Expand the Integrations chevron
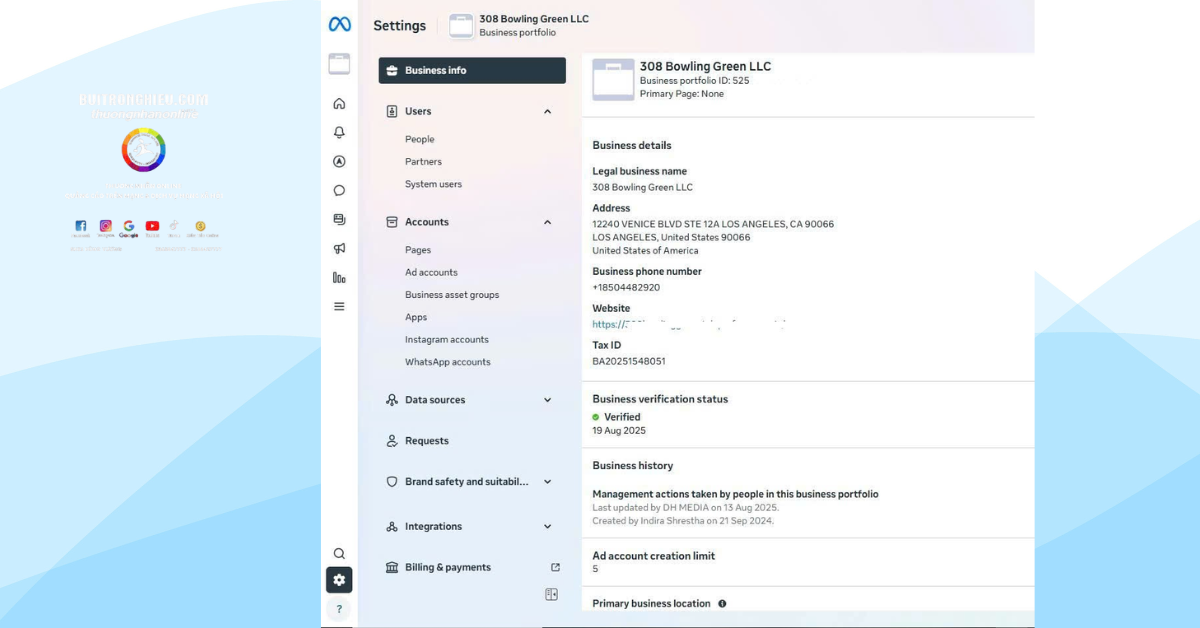The width and height of the screenshot is (1200, 628). click(547, 526)
